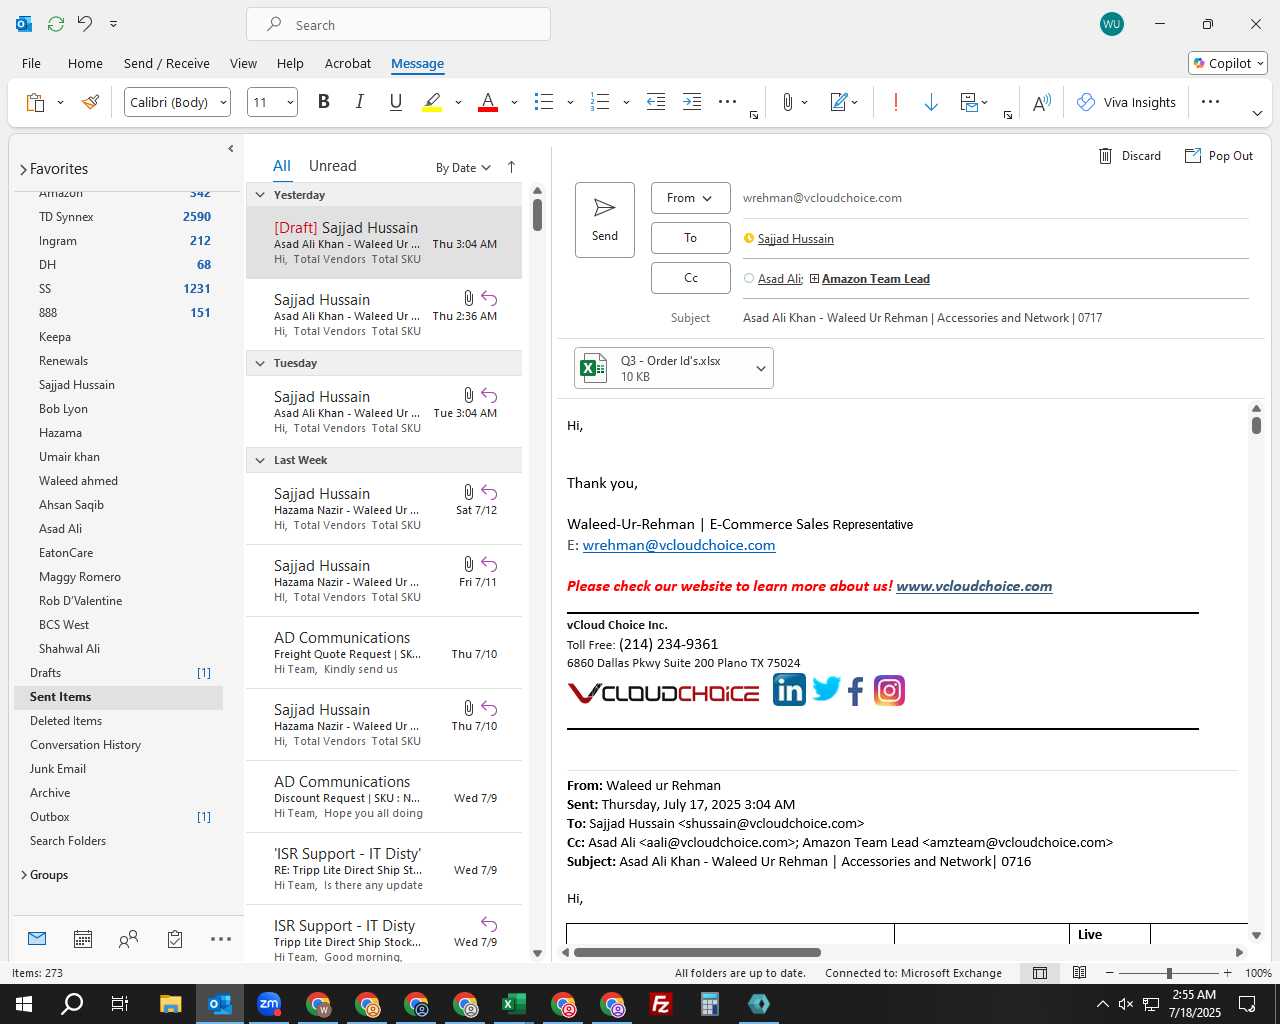Collapse the folder pane arrow
The image size is (1280, 1024).
pos(231,149)
